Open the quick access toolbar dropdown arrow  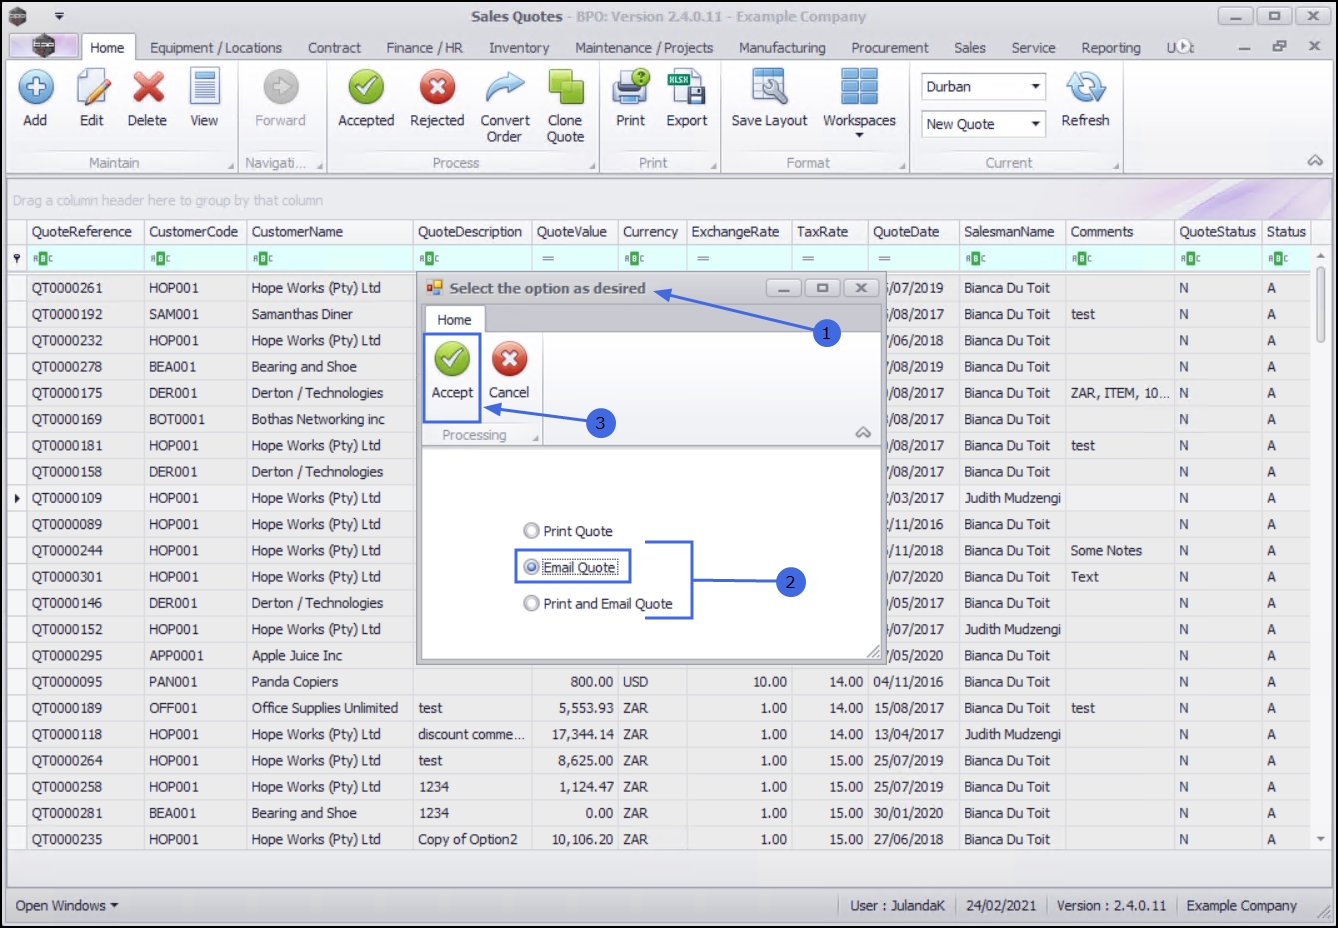click(59, 16)
